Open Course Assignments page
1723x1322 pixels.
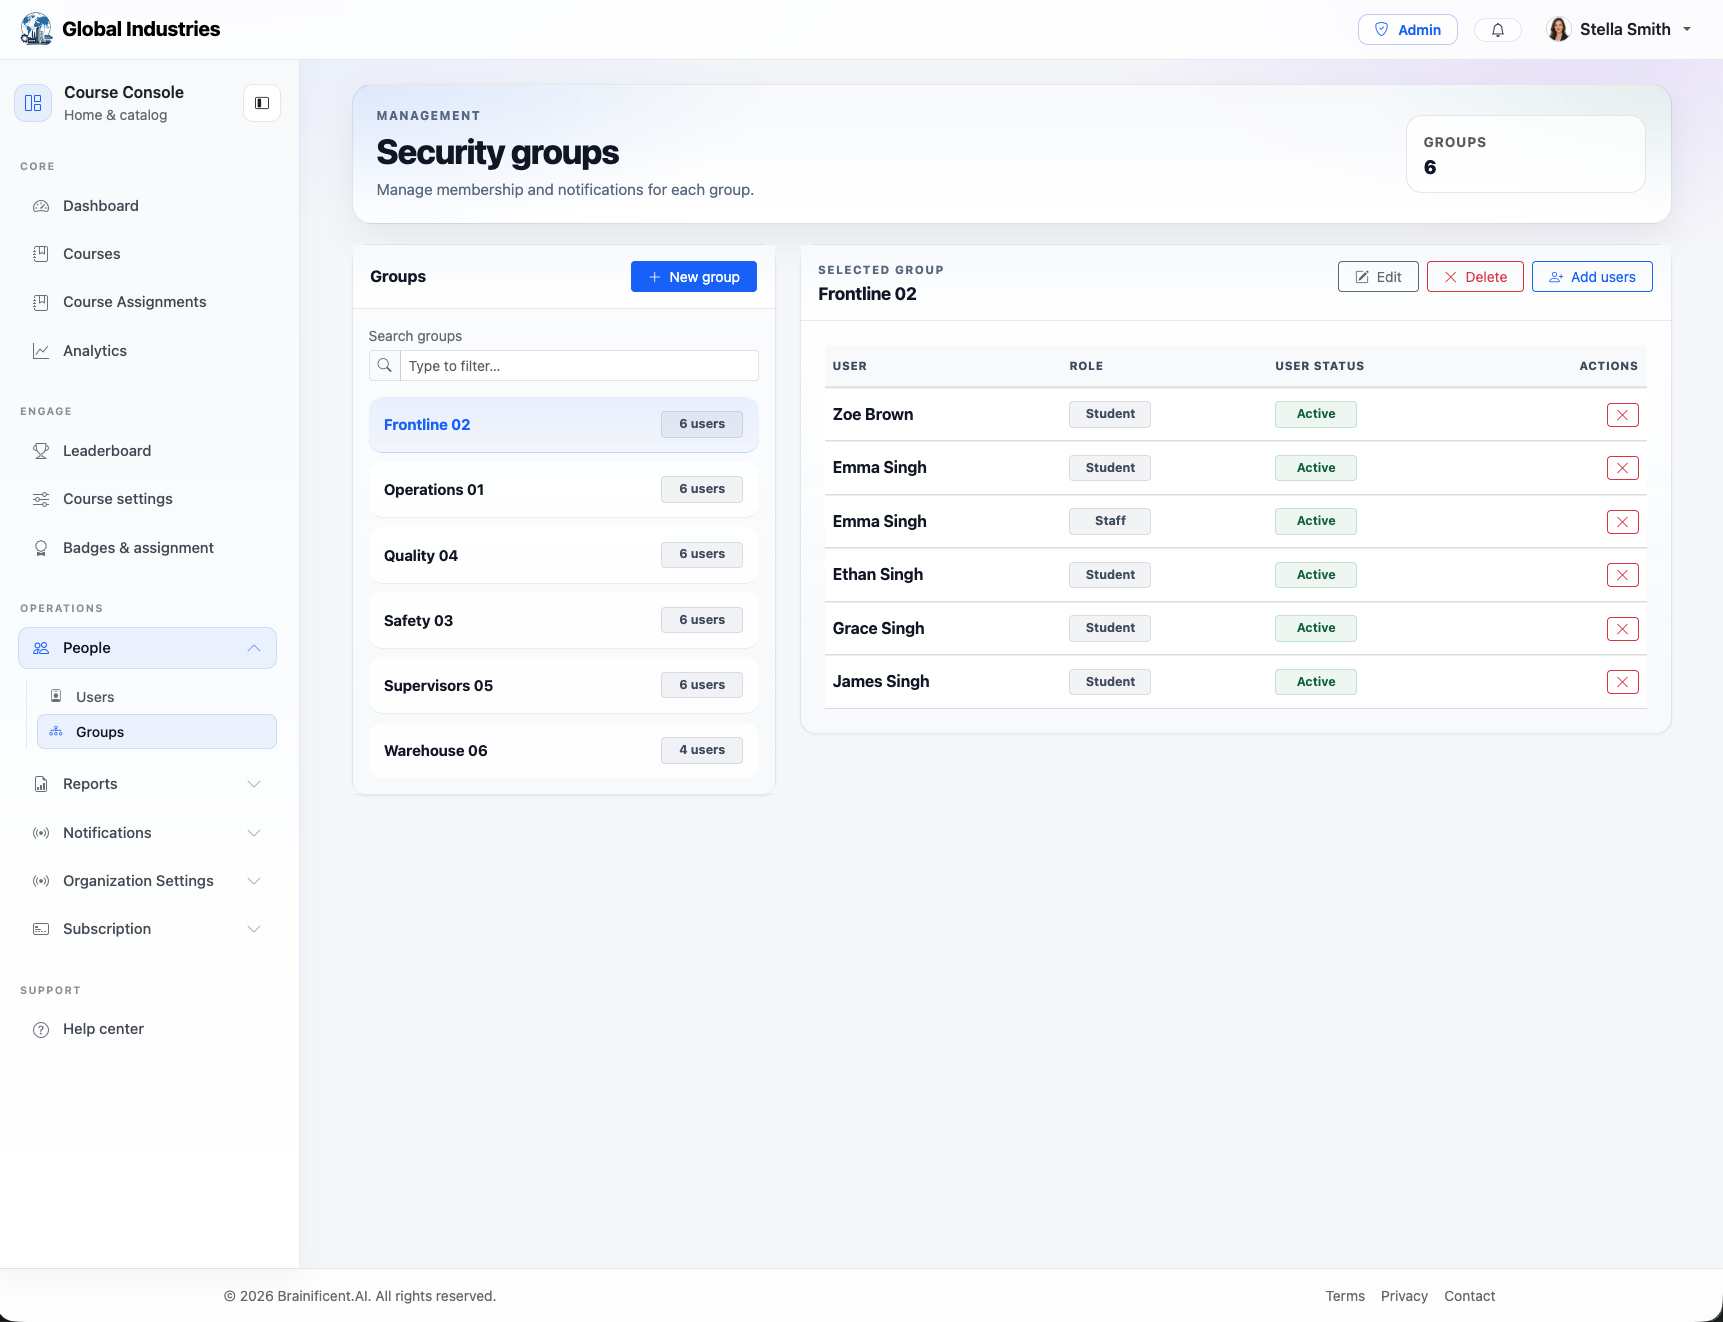coord(148,302)
